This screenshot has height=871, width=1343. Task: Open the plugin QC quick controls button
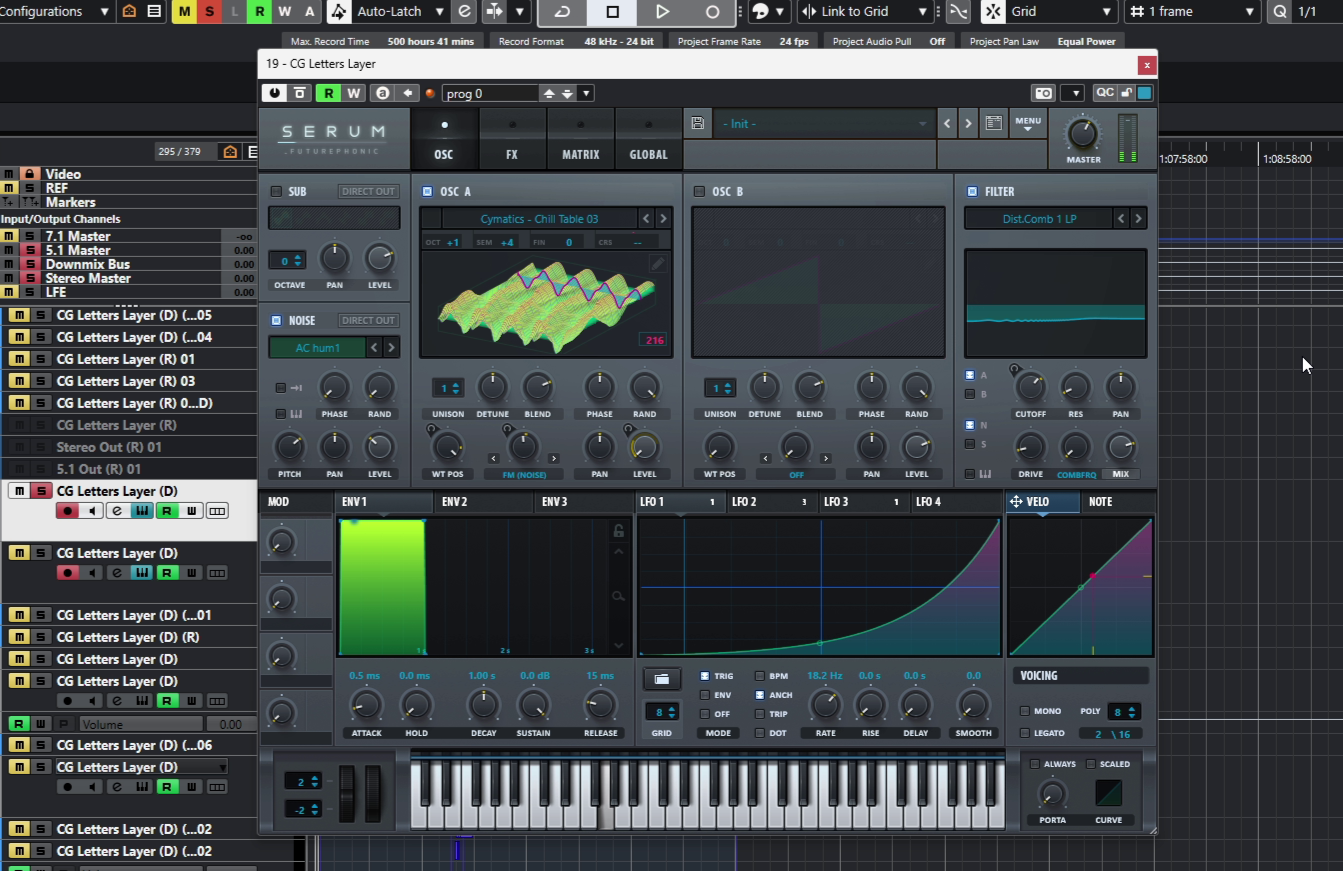click(1104, 92)
